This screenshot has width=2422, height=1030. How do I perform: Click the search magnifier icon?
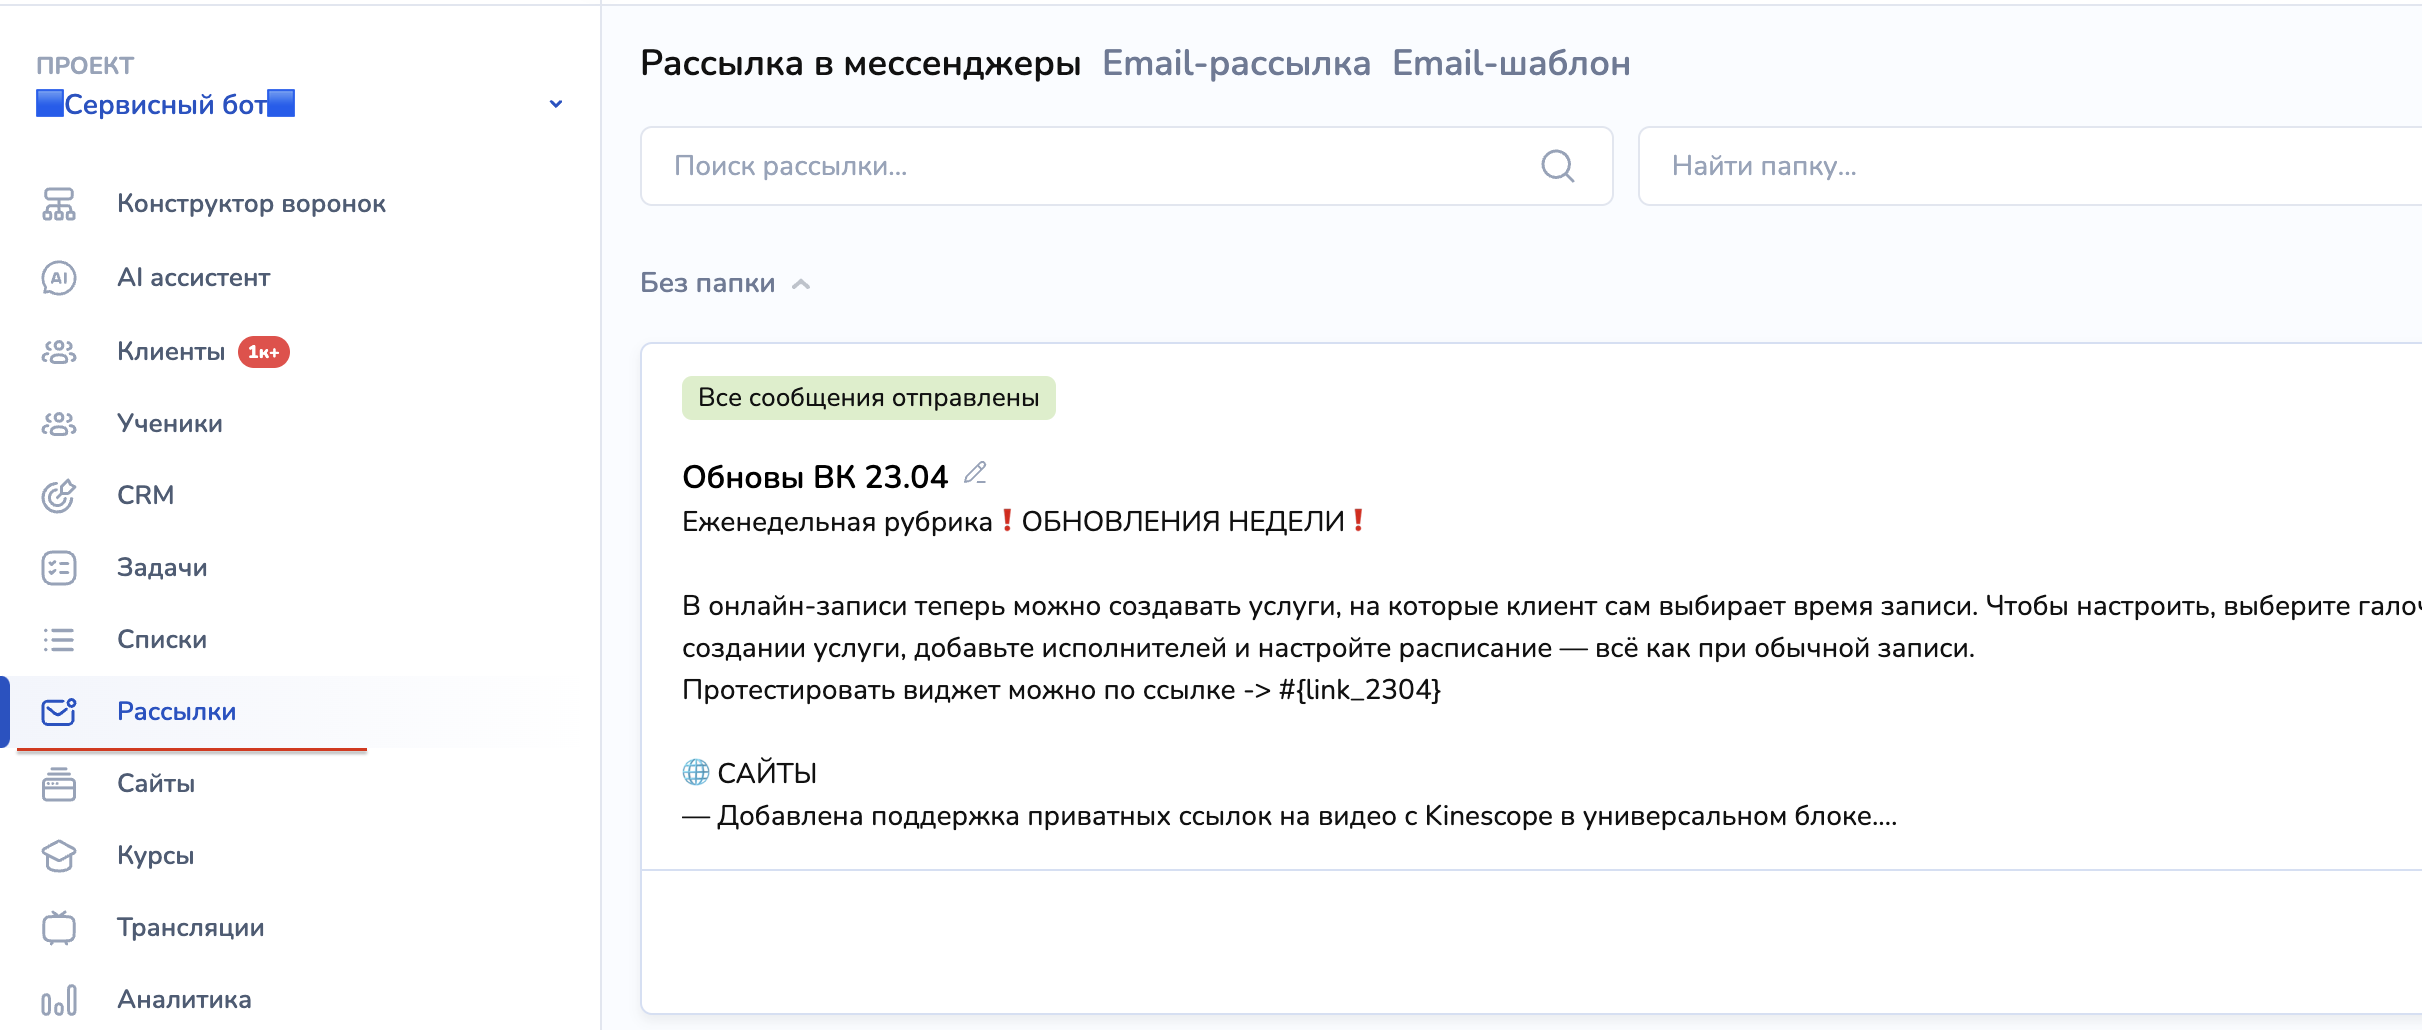pos(1557,166)
